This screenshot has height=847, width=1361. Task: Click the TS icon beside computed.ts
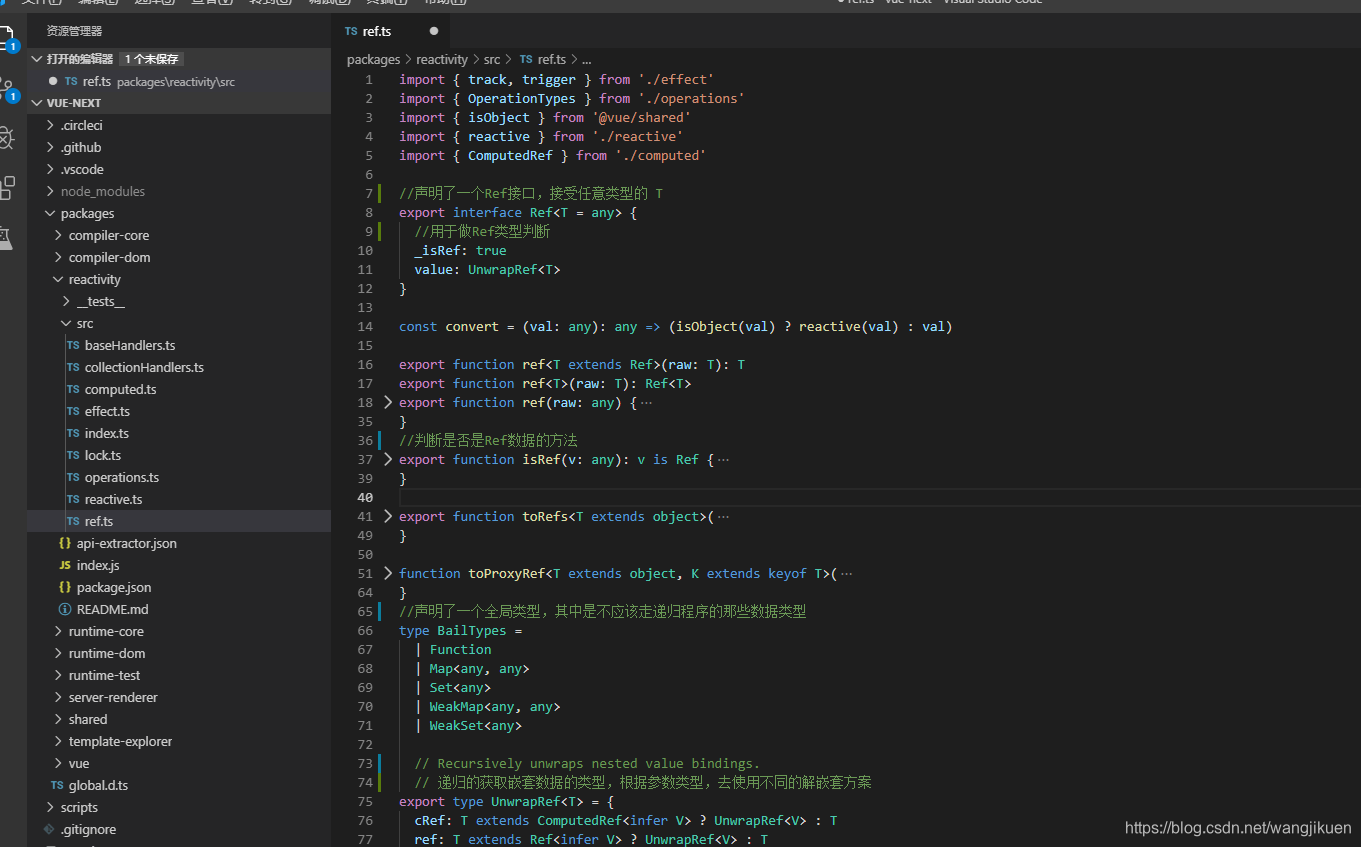pyautogui.click(x=73, y=389)
